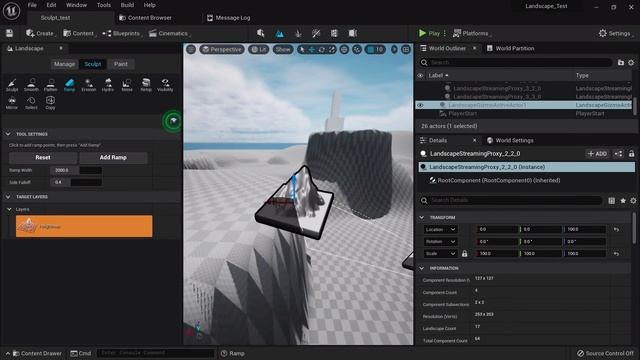Switch to the Paint landscape tab

(x=121, y=64)
